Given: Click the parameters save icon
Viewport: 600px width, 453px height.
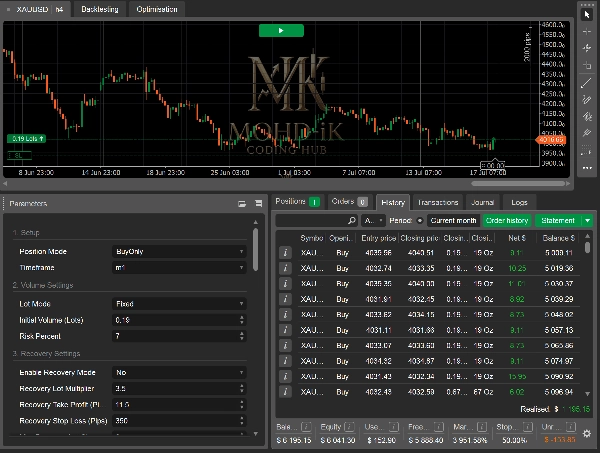Looking at the screenshot, I should click(259, 204).
